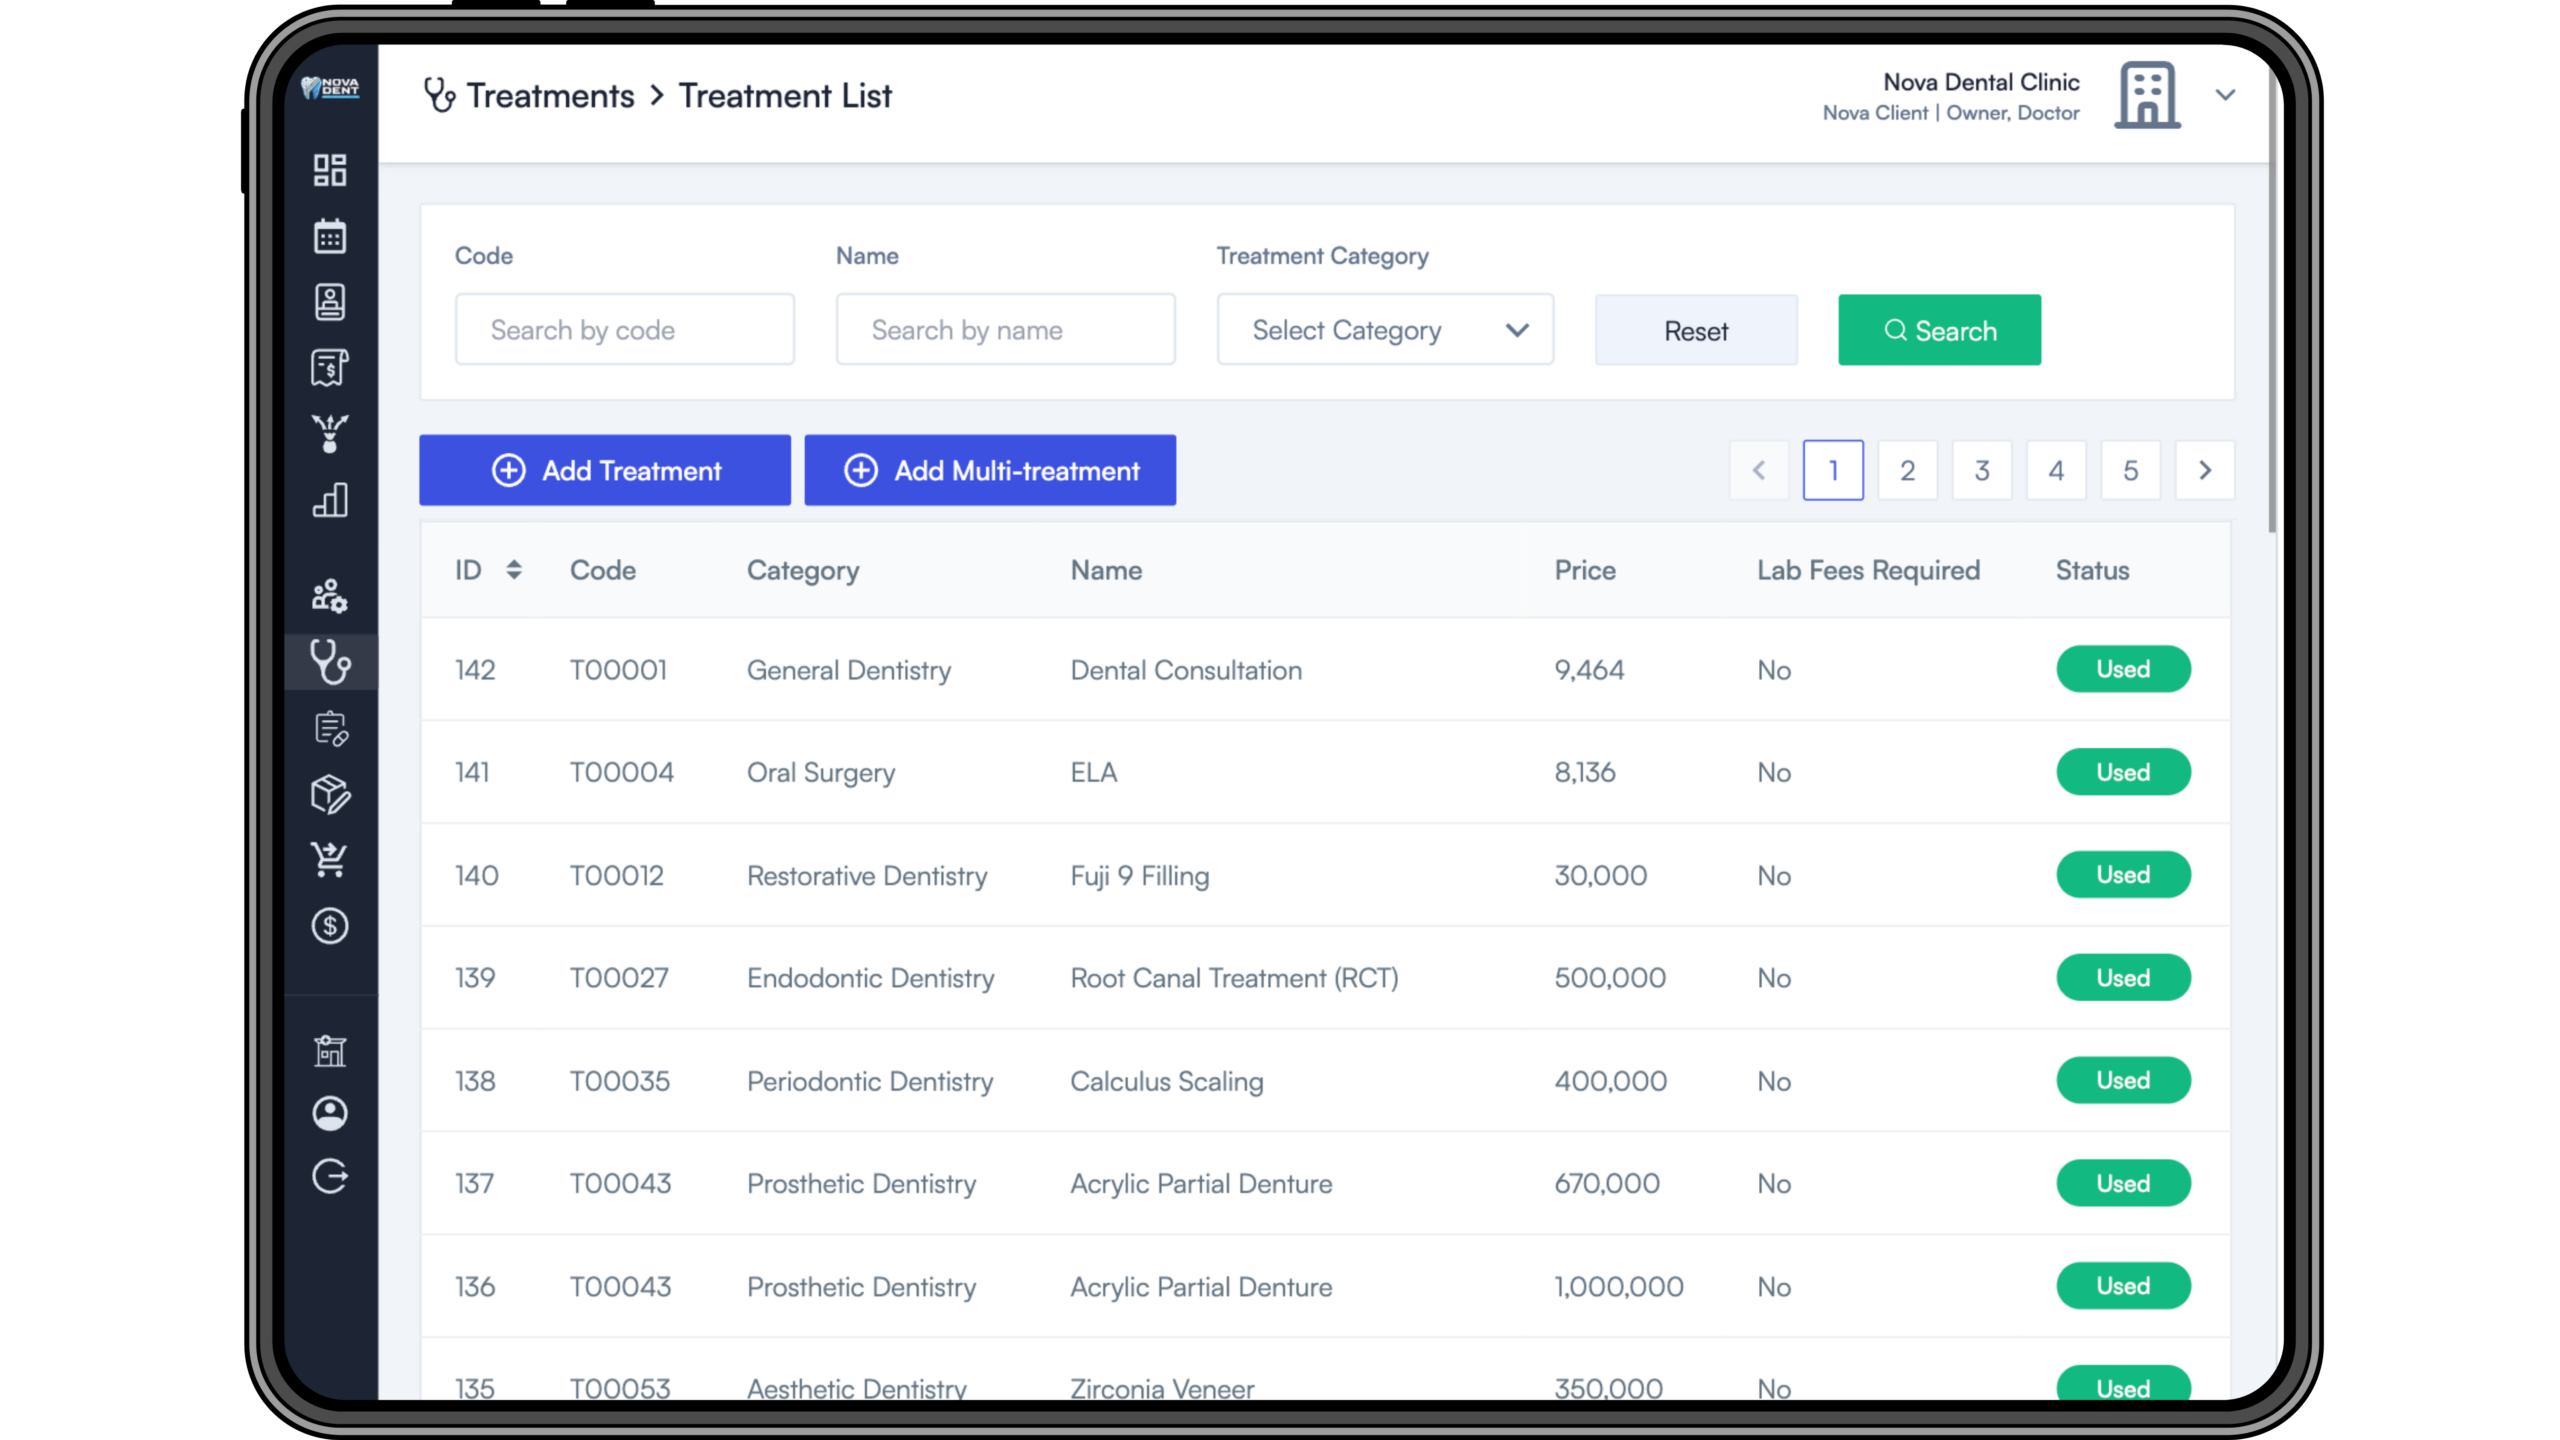Go to next page with right chevron
The image size is (2560, 1440).
click(2204, 470)
